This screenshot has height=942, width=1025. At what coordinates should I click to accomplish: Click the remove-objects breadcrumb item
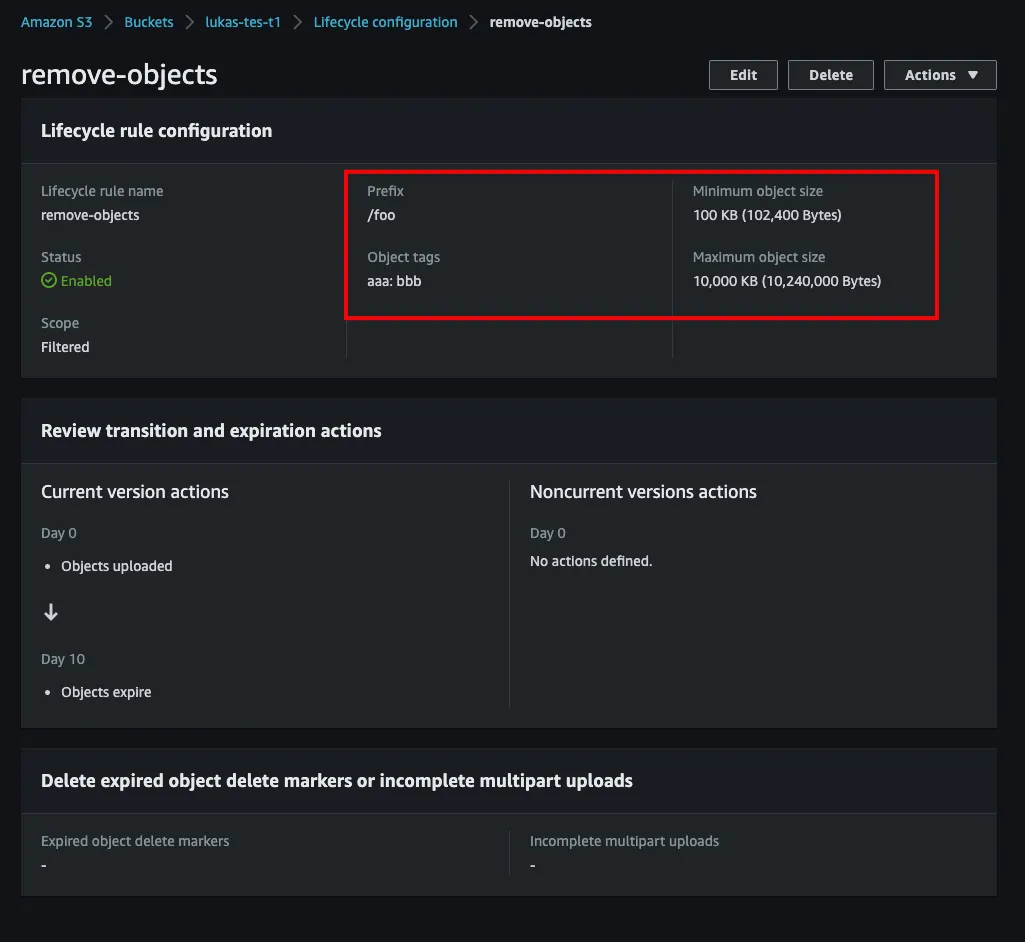coord(540,22)
